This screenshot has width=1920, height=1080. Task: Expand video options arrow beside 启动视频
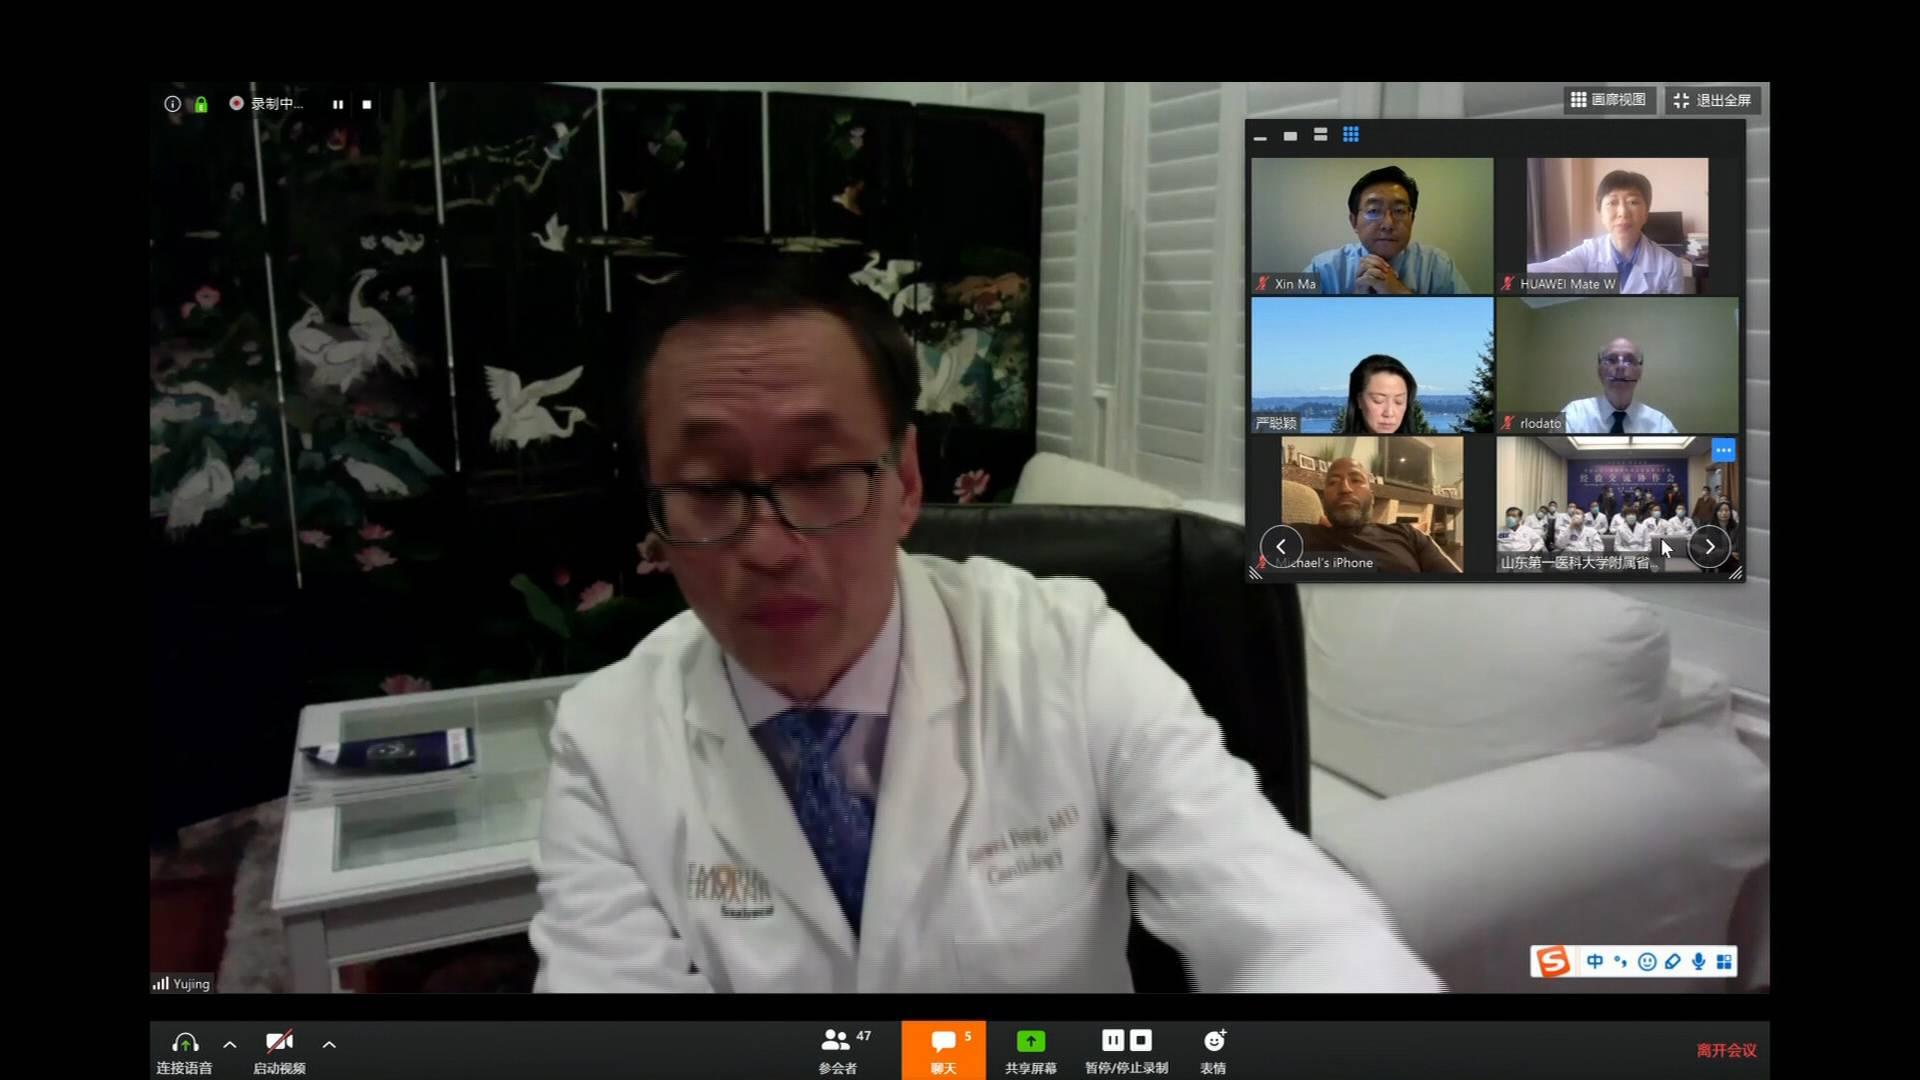point(329,1044)
